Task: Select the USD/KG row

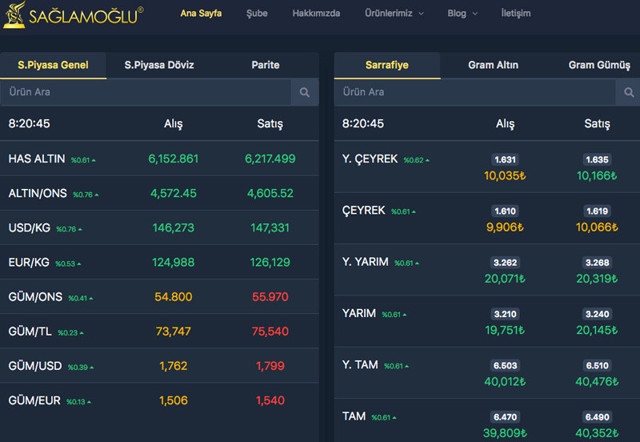Action: pos(160,228)
